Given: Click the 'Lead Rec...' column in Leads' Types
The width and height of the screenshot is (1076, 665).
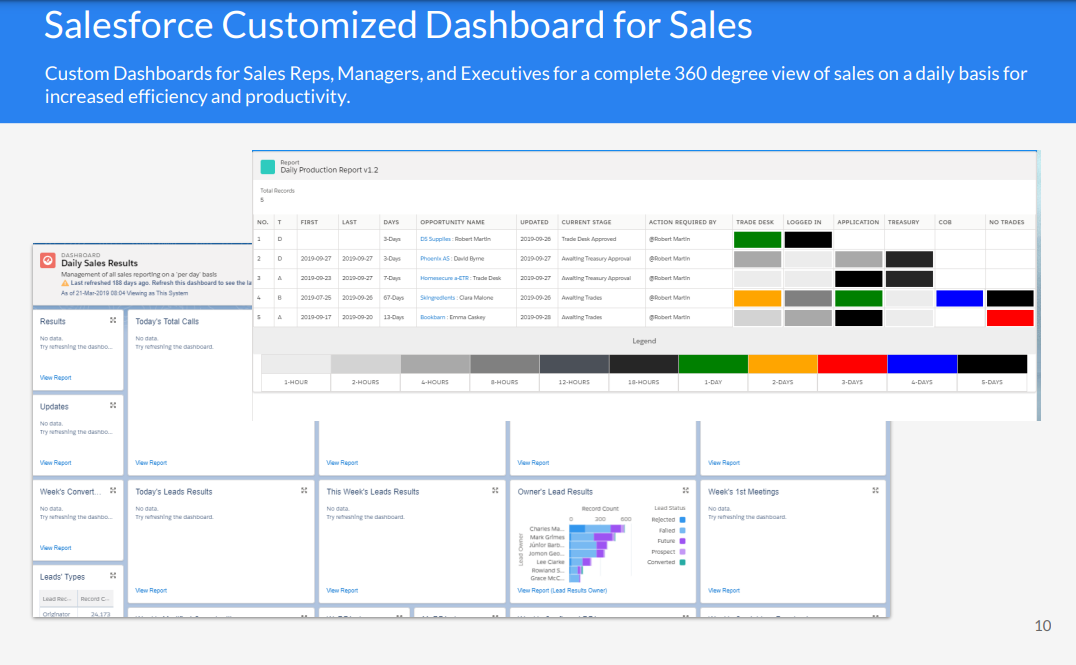Looking at the screenshot, I should click(x=57, y=598).
